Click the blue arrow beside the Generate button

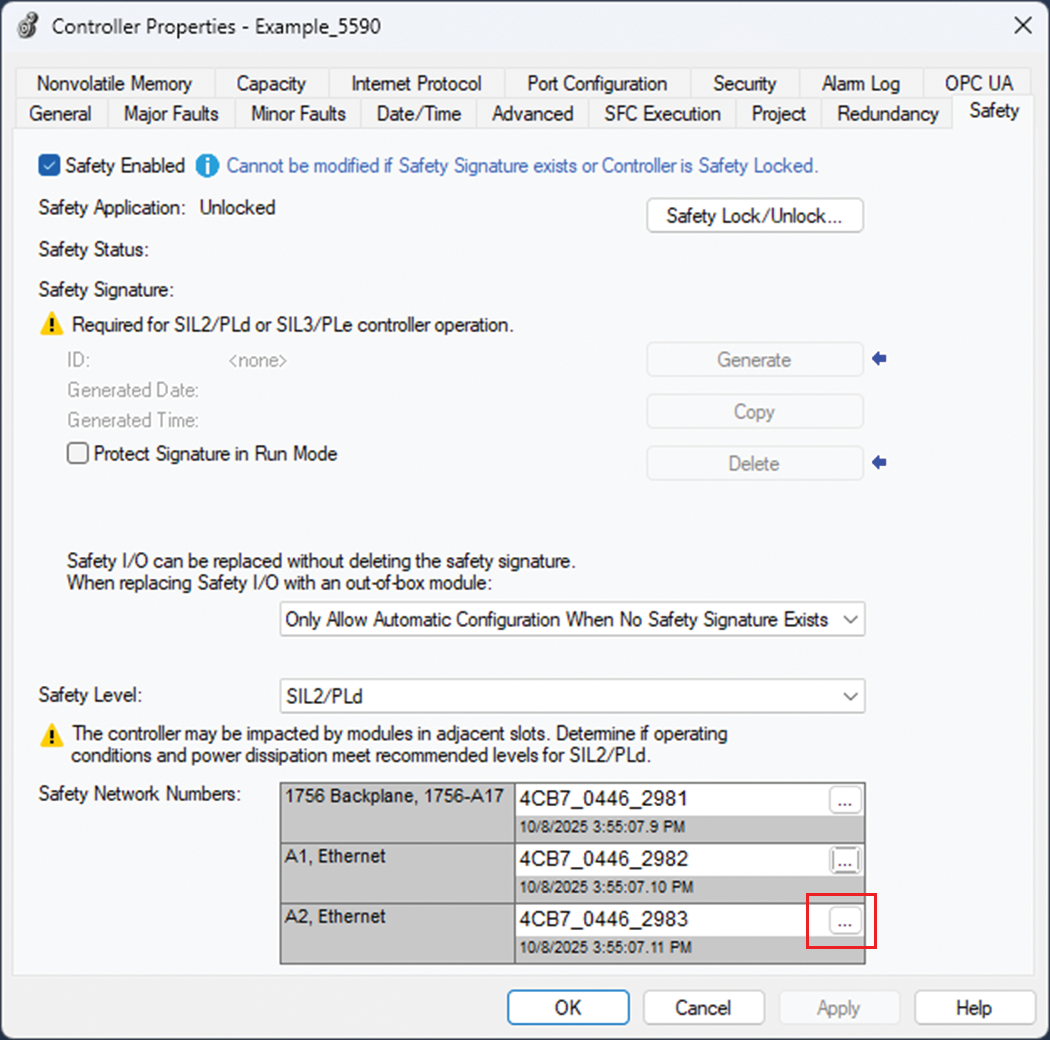pos(879,359)
